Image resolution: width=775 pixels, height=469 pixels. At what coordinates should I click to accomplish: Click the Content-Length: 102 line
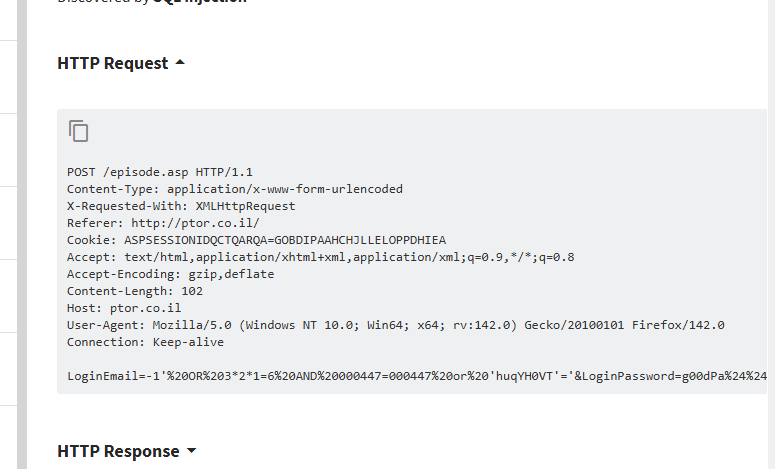coord(135,291)
